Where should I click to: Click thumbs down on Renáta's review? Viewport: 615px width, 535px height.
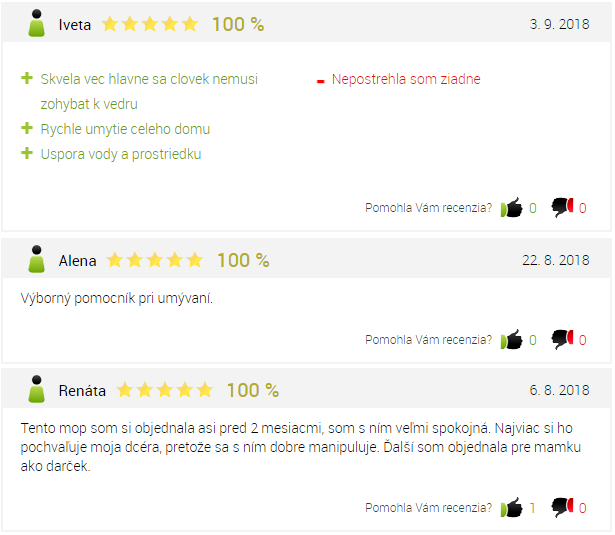pyautogui.click(x=562, y=508)
